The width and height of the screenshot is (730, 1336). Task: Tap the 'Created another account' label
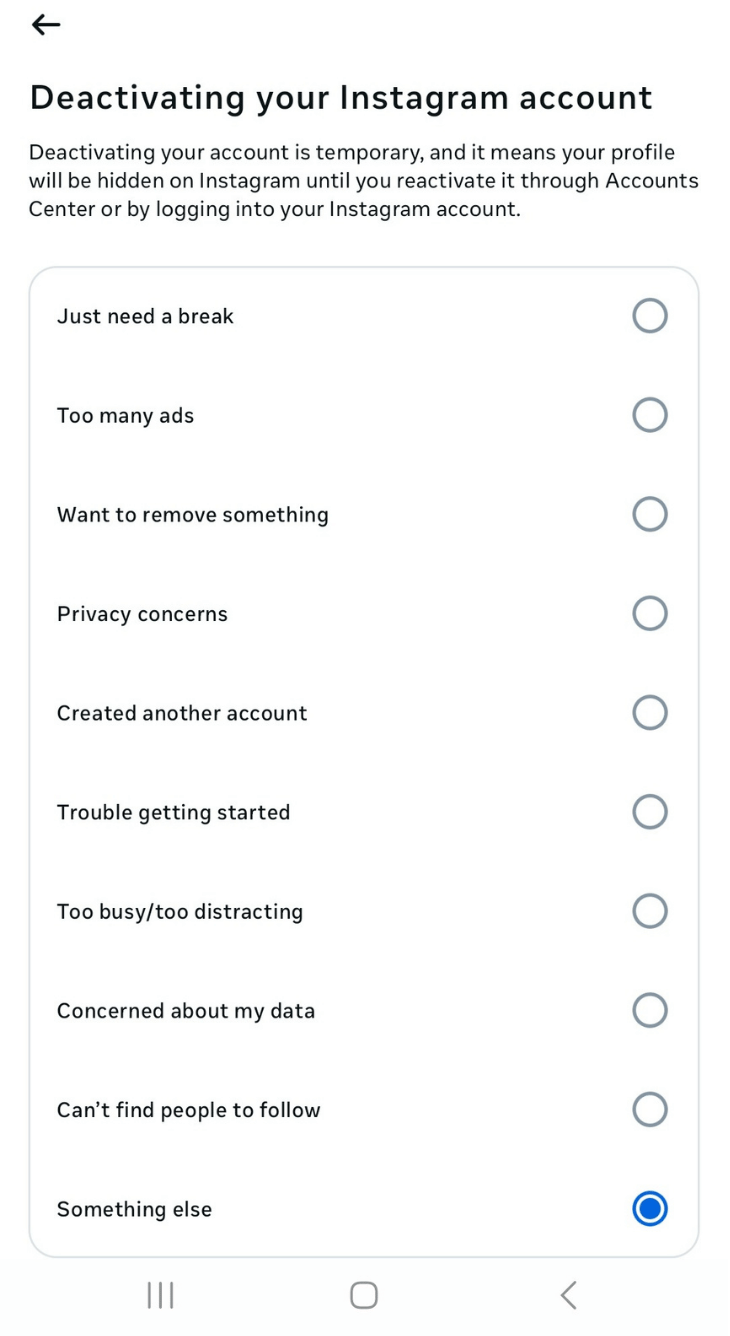click(182, 713)
